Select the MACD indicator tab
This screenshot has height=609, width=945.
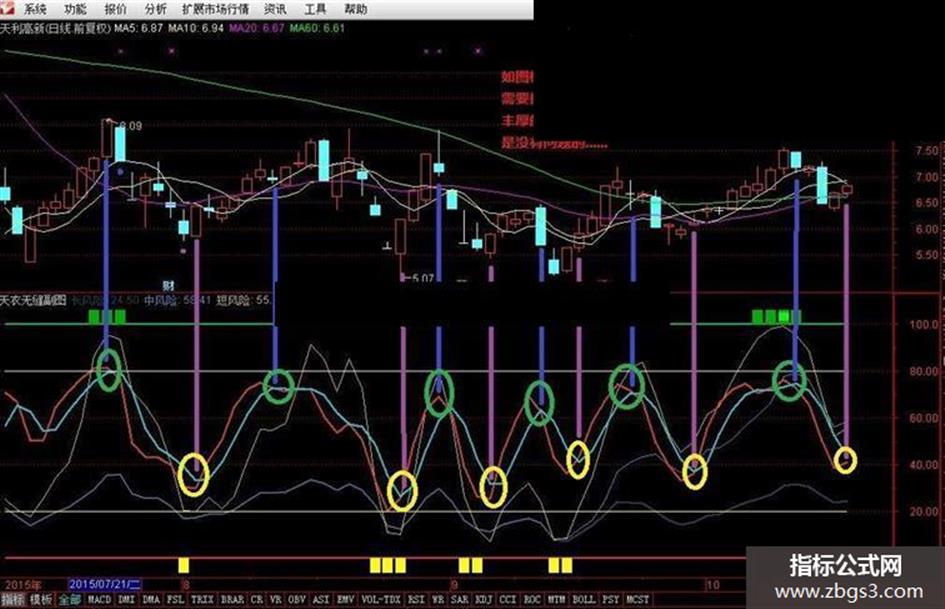pyautogui.click(x=99, y=599)
